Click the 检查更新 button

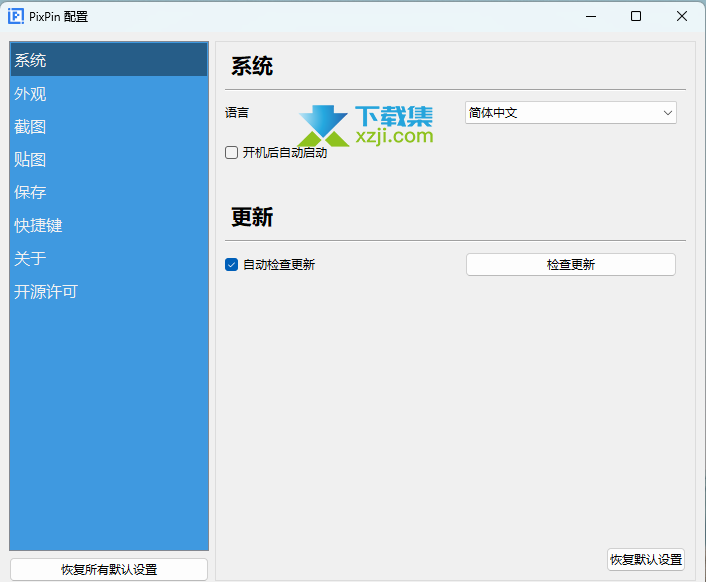click(x=570, y=265)
